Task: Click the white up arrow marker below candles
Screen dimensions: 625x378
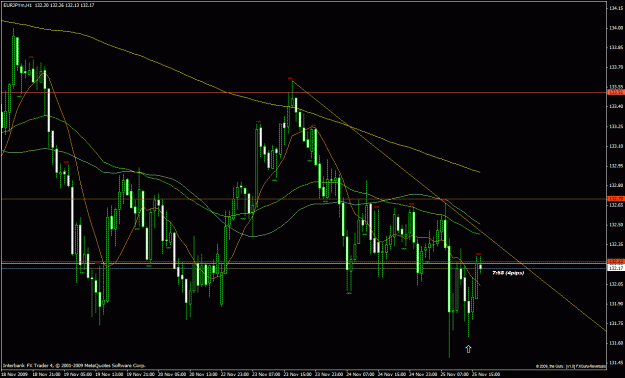Action: 468,349
